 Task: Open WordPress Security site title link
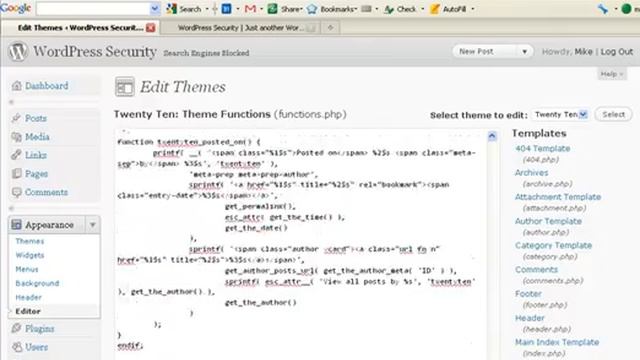click(95, 52)
